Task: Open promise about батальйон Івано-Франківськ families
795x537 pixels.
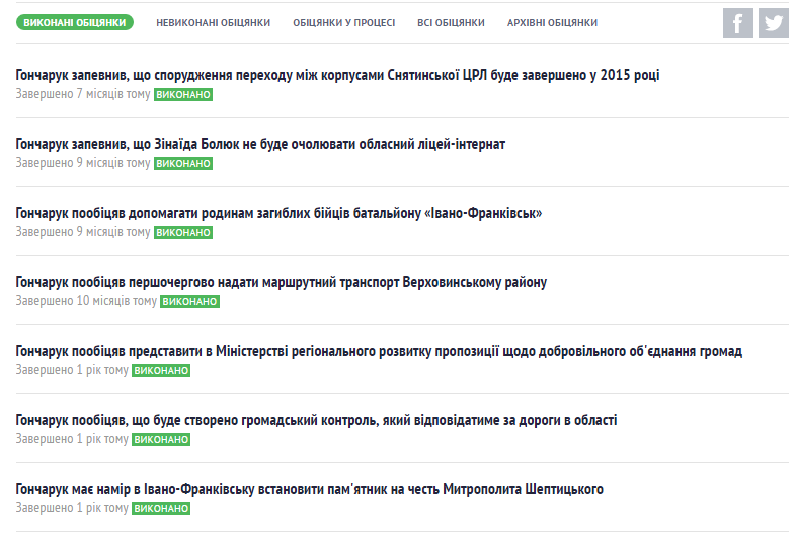Action: coord(278,213)
